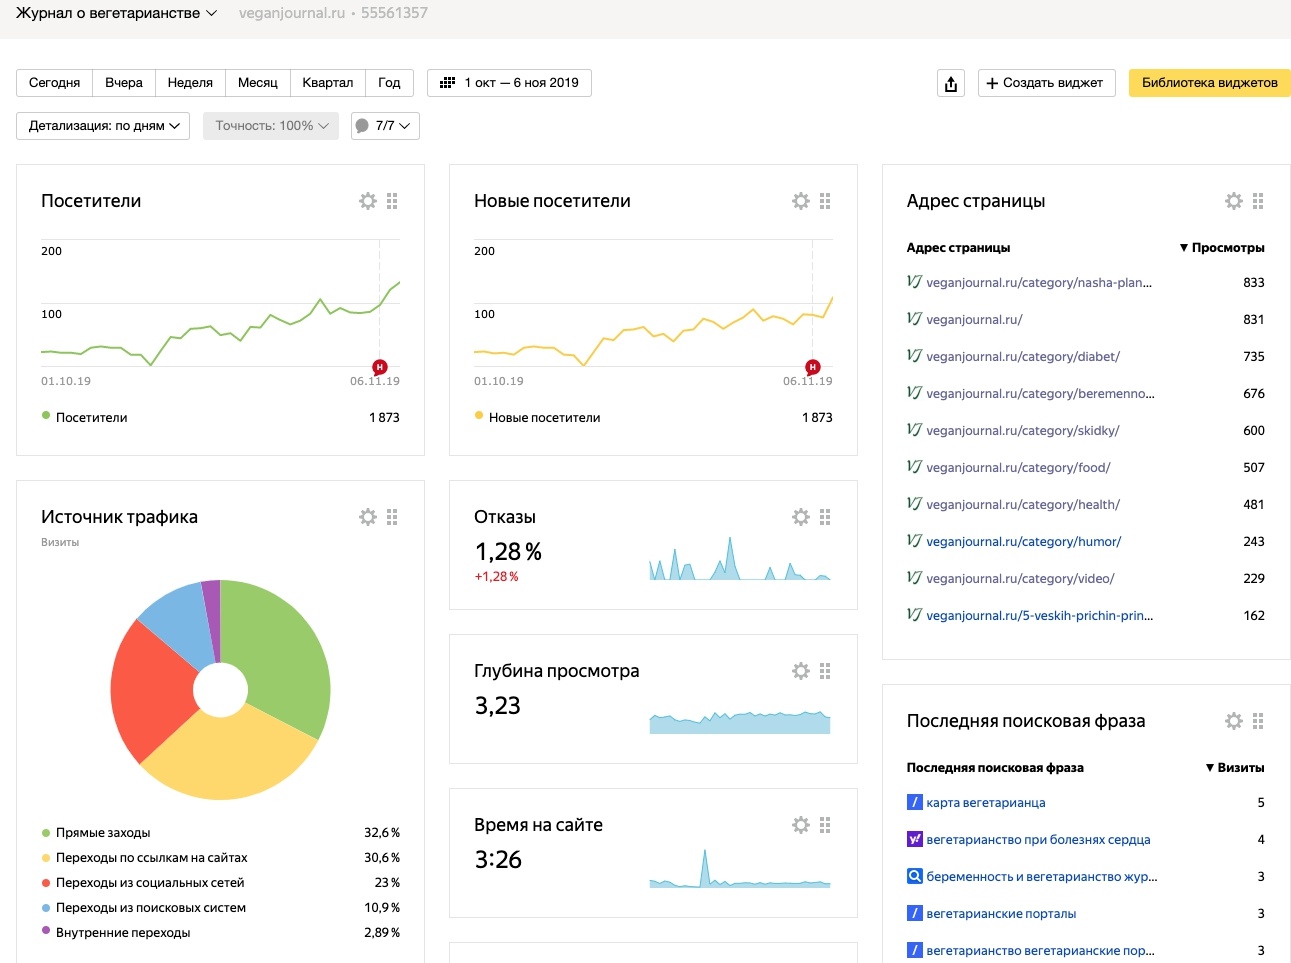The width and height of the screenshot is (1291, 963).
Task: Expand Журнал о вегетарианстве counter selector
Action: point(116,13)
